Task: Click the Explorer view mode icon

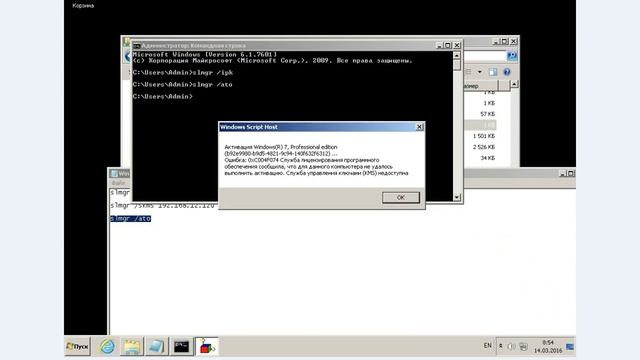Action: 469,72
